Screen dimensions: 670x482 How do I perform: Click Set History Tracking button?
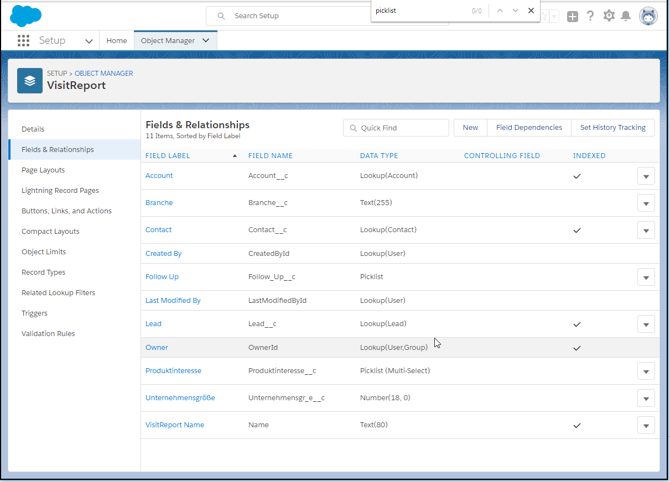[613, 128]
